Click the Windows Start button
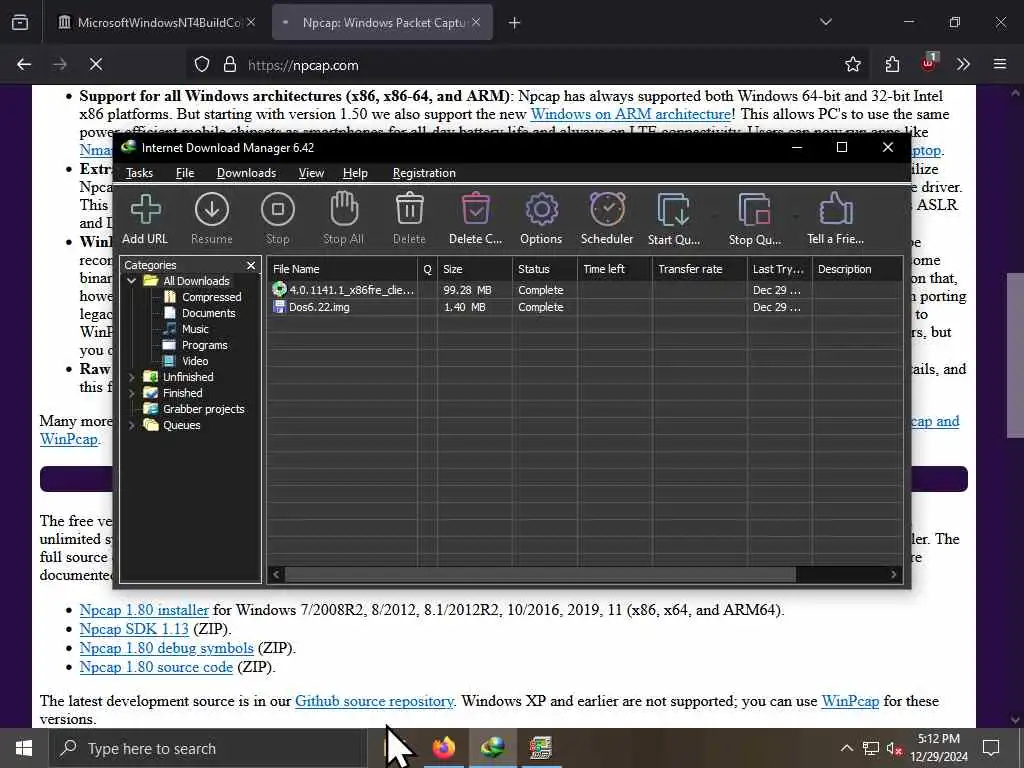The height and width of the screenshot is (768, 1024). point(24,748)
